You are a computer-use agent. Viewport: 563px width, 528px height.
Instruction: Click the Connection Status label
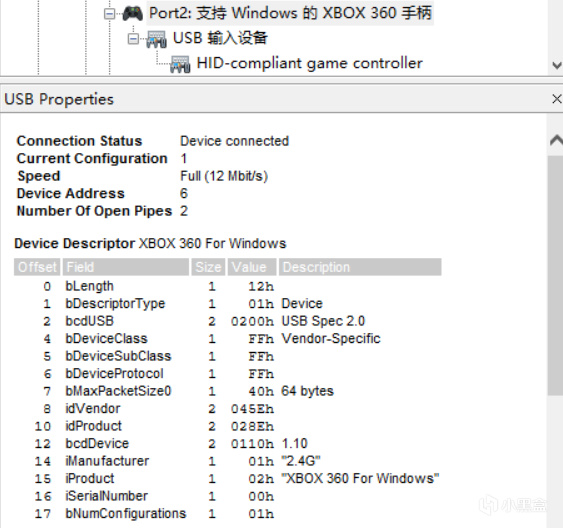point(79,141)
